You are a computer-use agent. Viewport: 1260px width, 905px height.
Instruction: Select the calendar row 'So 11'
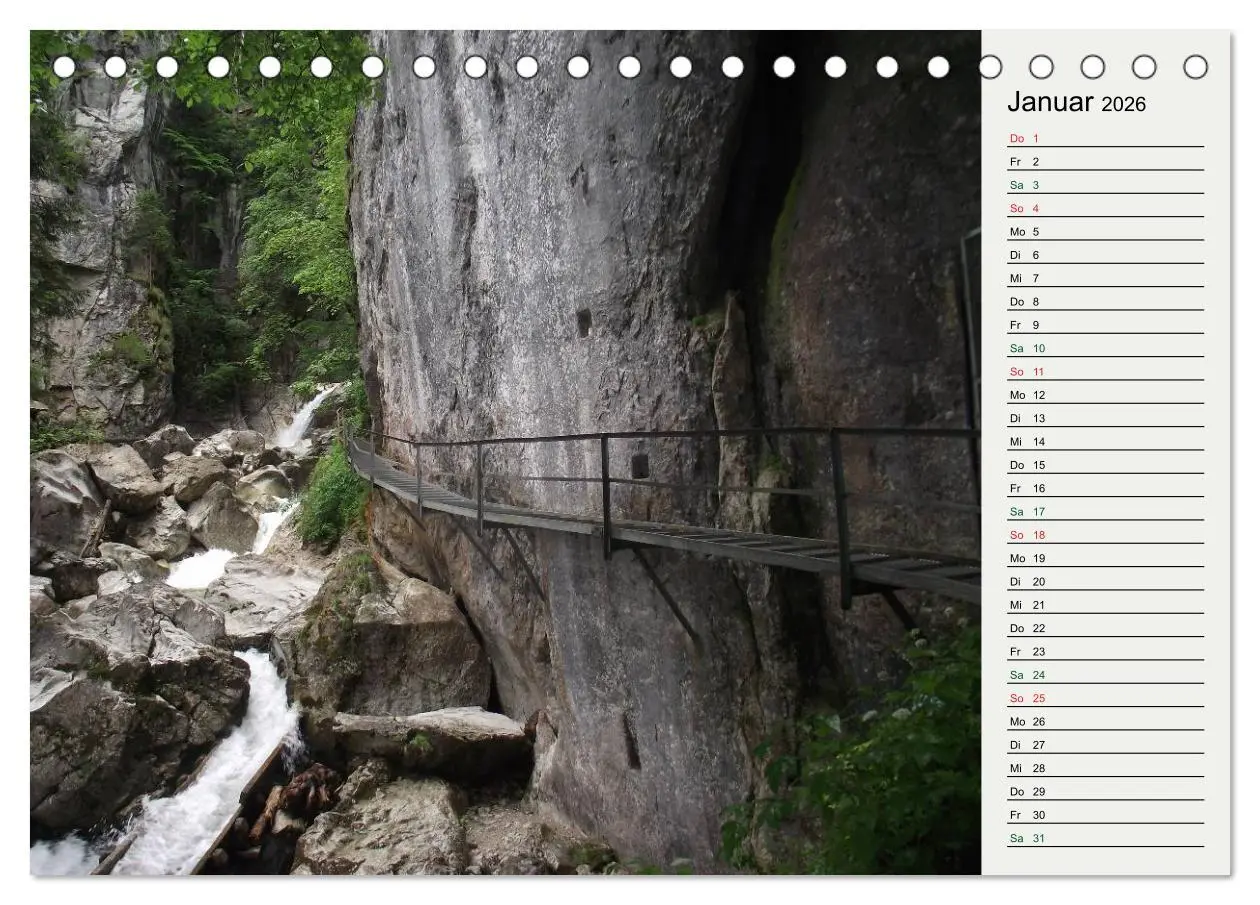click(1105, 371)
